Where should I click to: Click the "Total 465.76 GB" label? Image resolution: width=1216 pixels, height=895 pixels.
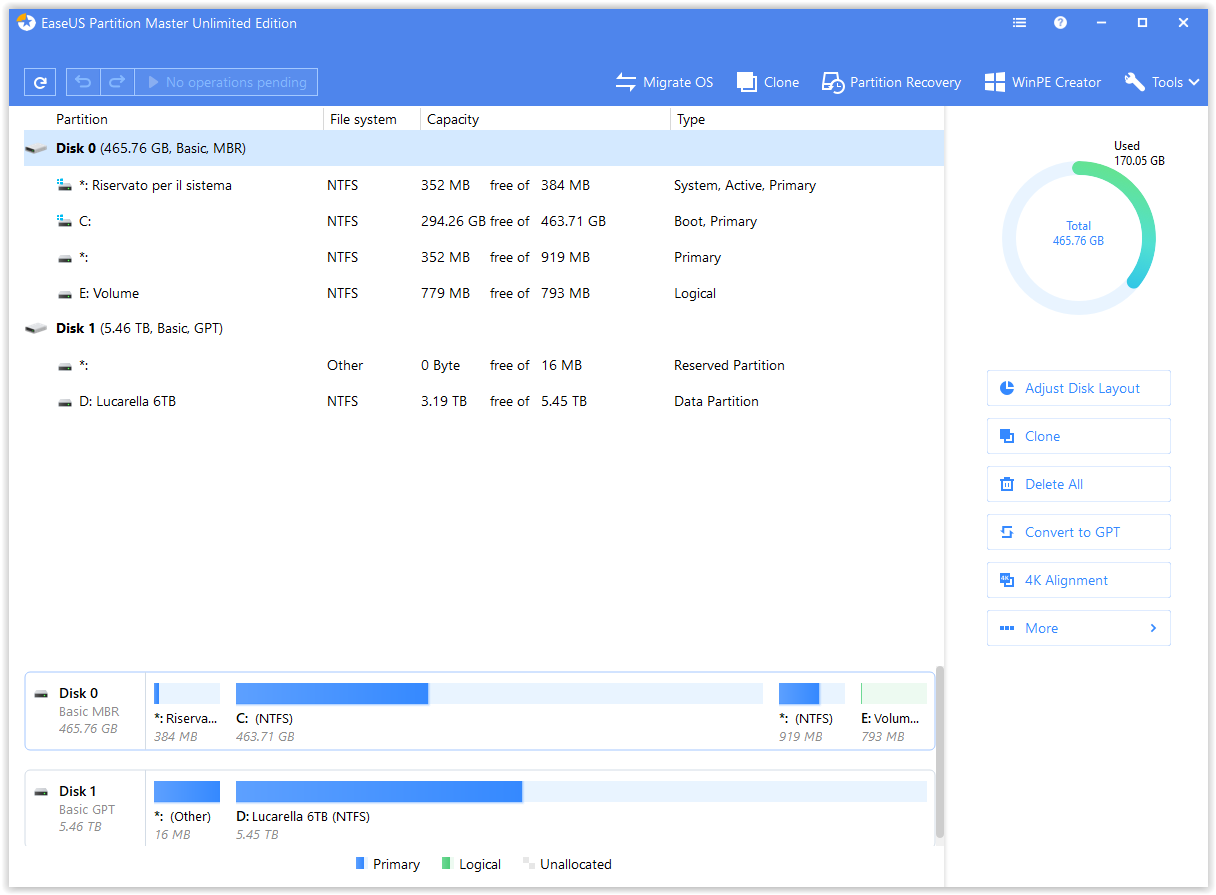(1078, 233)
